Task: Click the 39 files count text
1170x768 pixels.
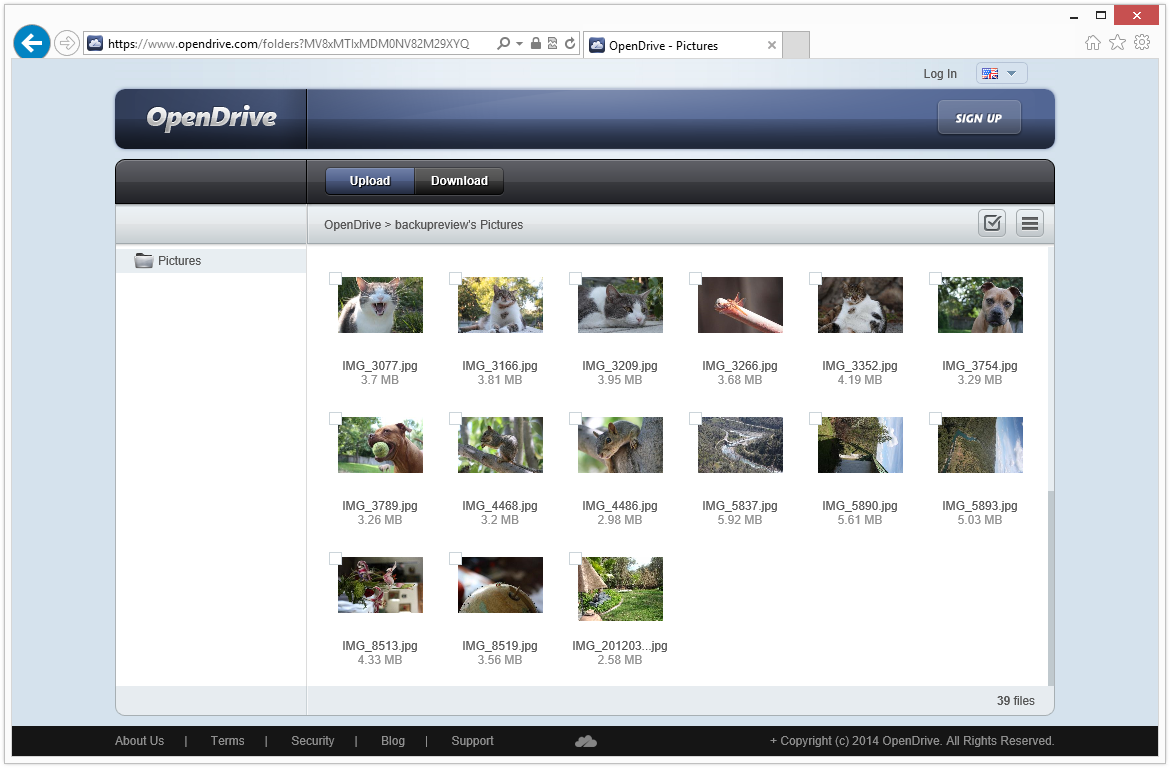Action: pyautogui.click(x=1016, y=701)
